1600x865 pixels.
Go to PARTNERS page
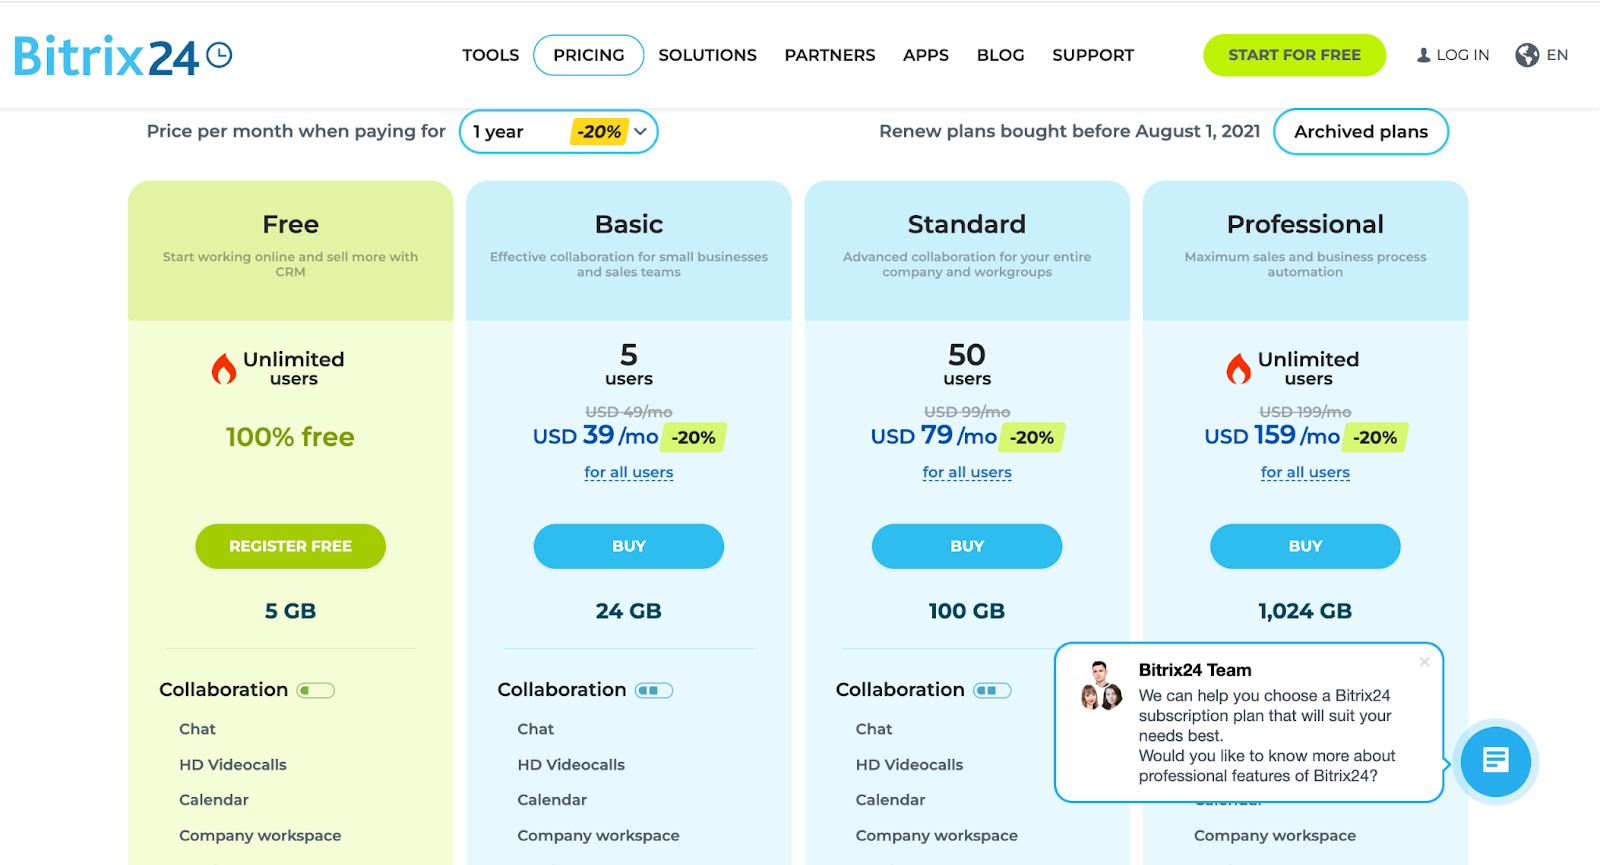(830, 55)
